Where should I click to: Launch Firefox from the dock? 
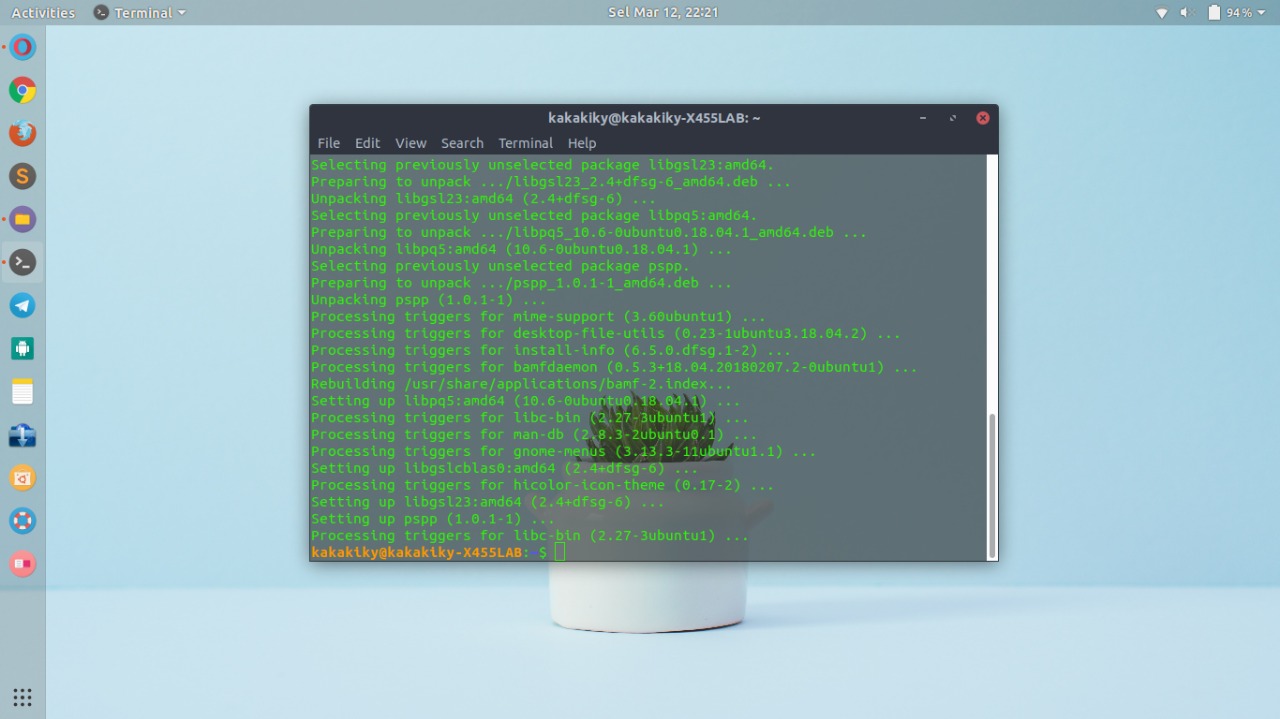coord(22,132)
